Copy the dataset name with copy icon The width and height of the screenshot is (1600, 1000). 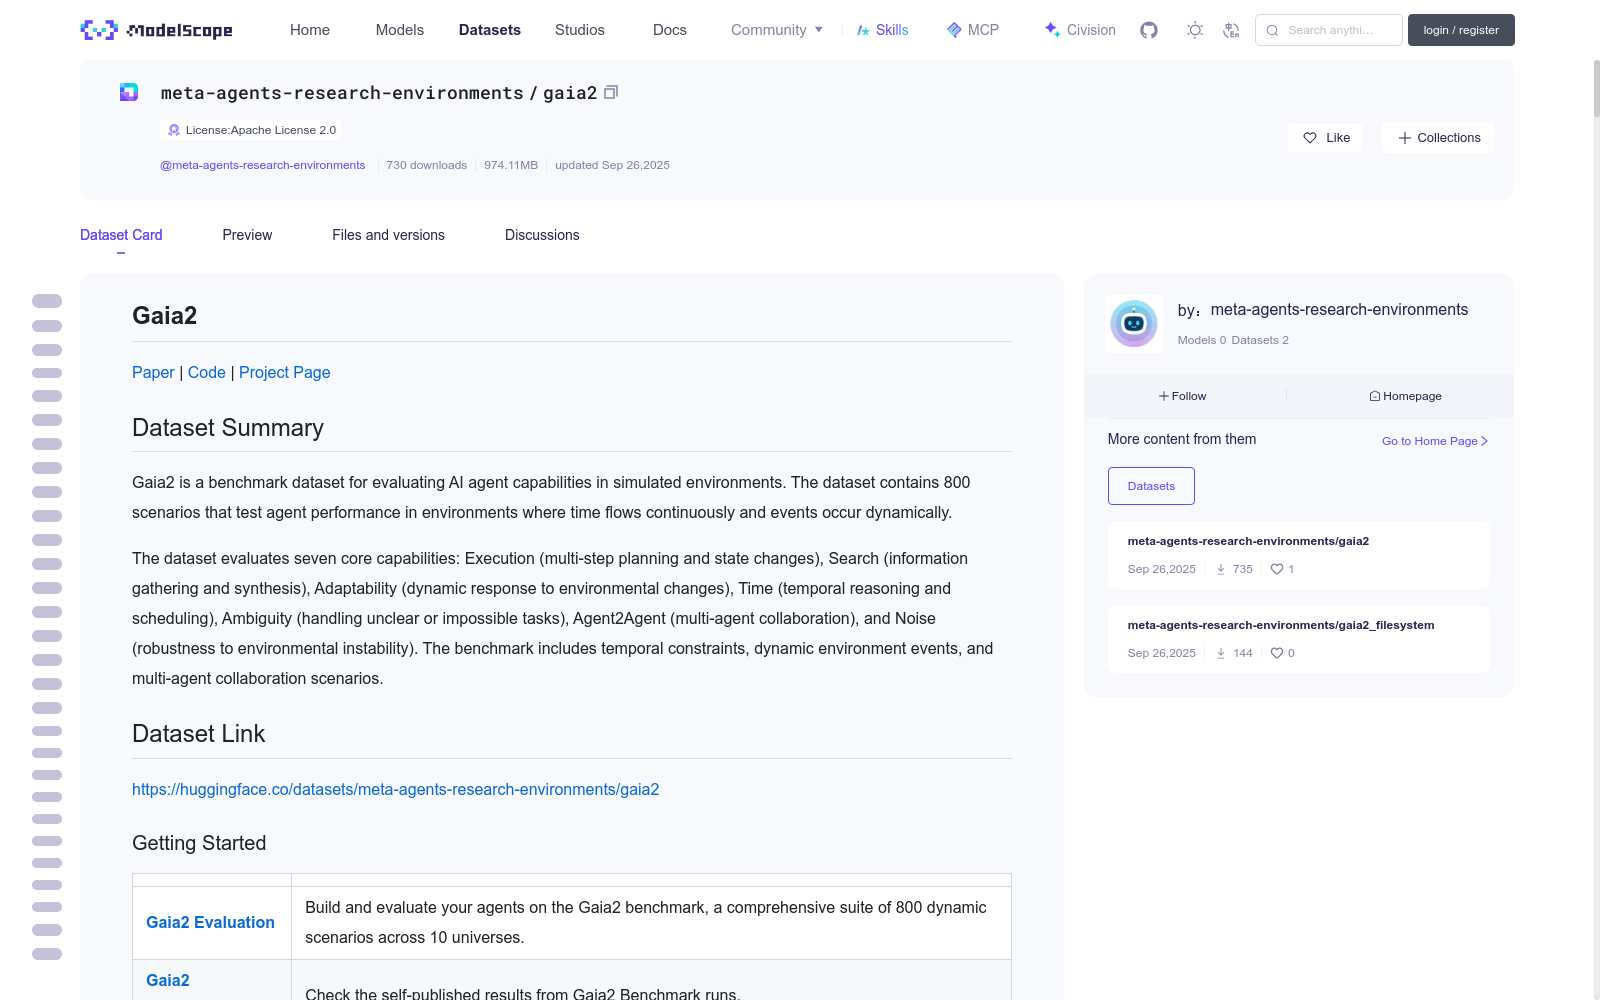(611, 92)
